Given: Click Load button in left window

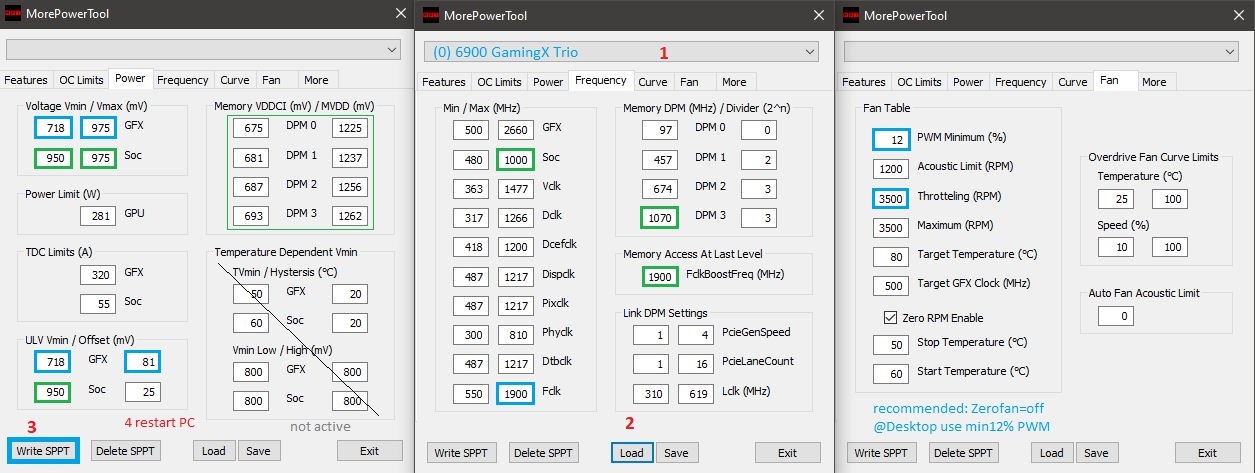Looking at the screenshot, I should 214,451.
